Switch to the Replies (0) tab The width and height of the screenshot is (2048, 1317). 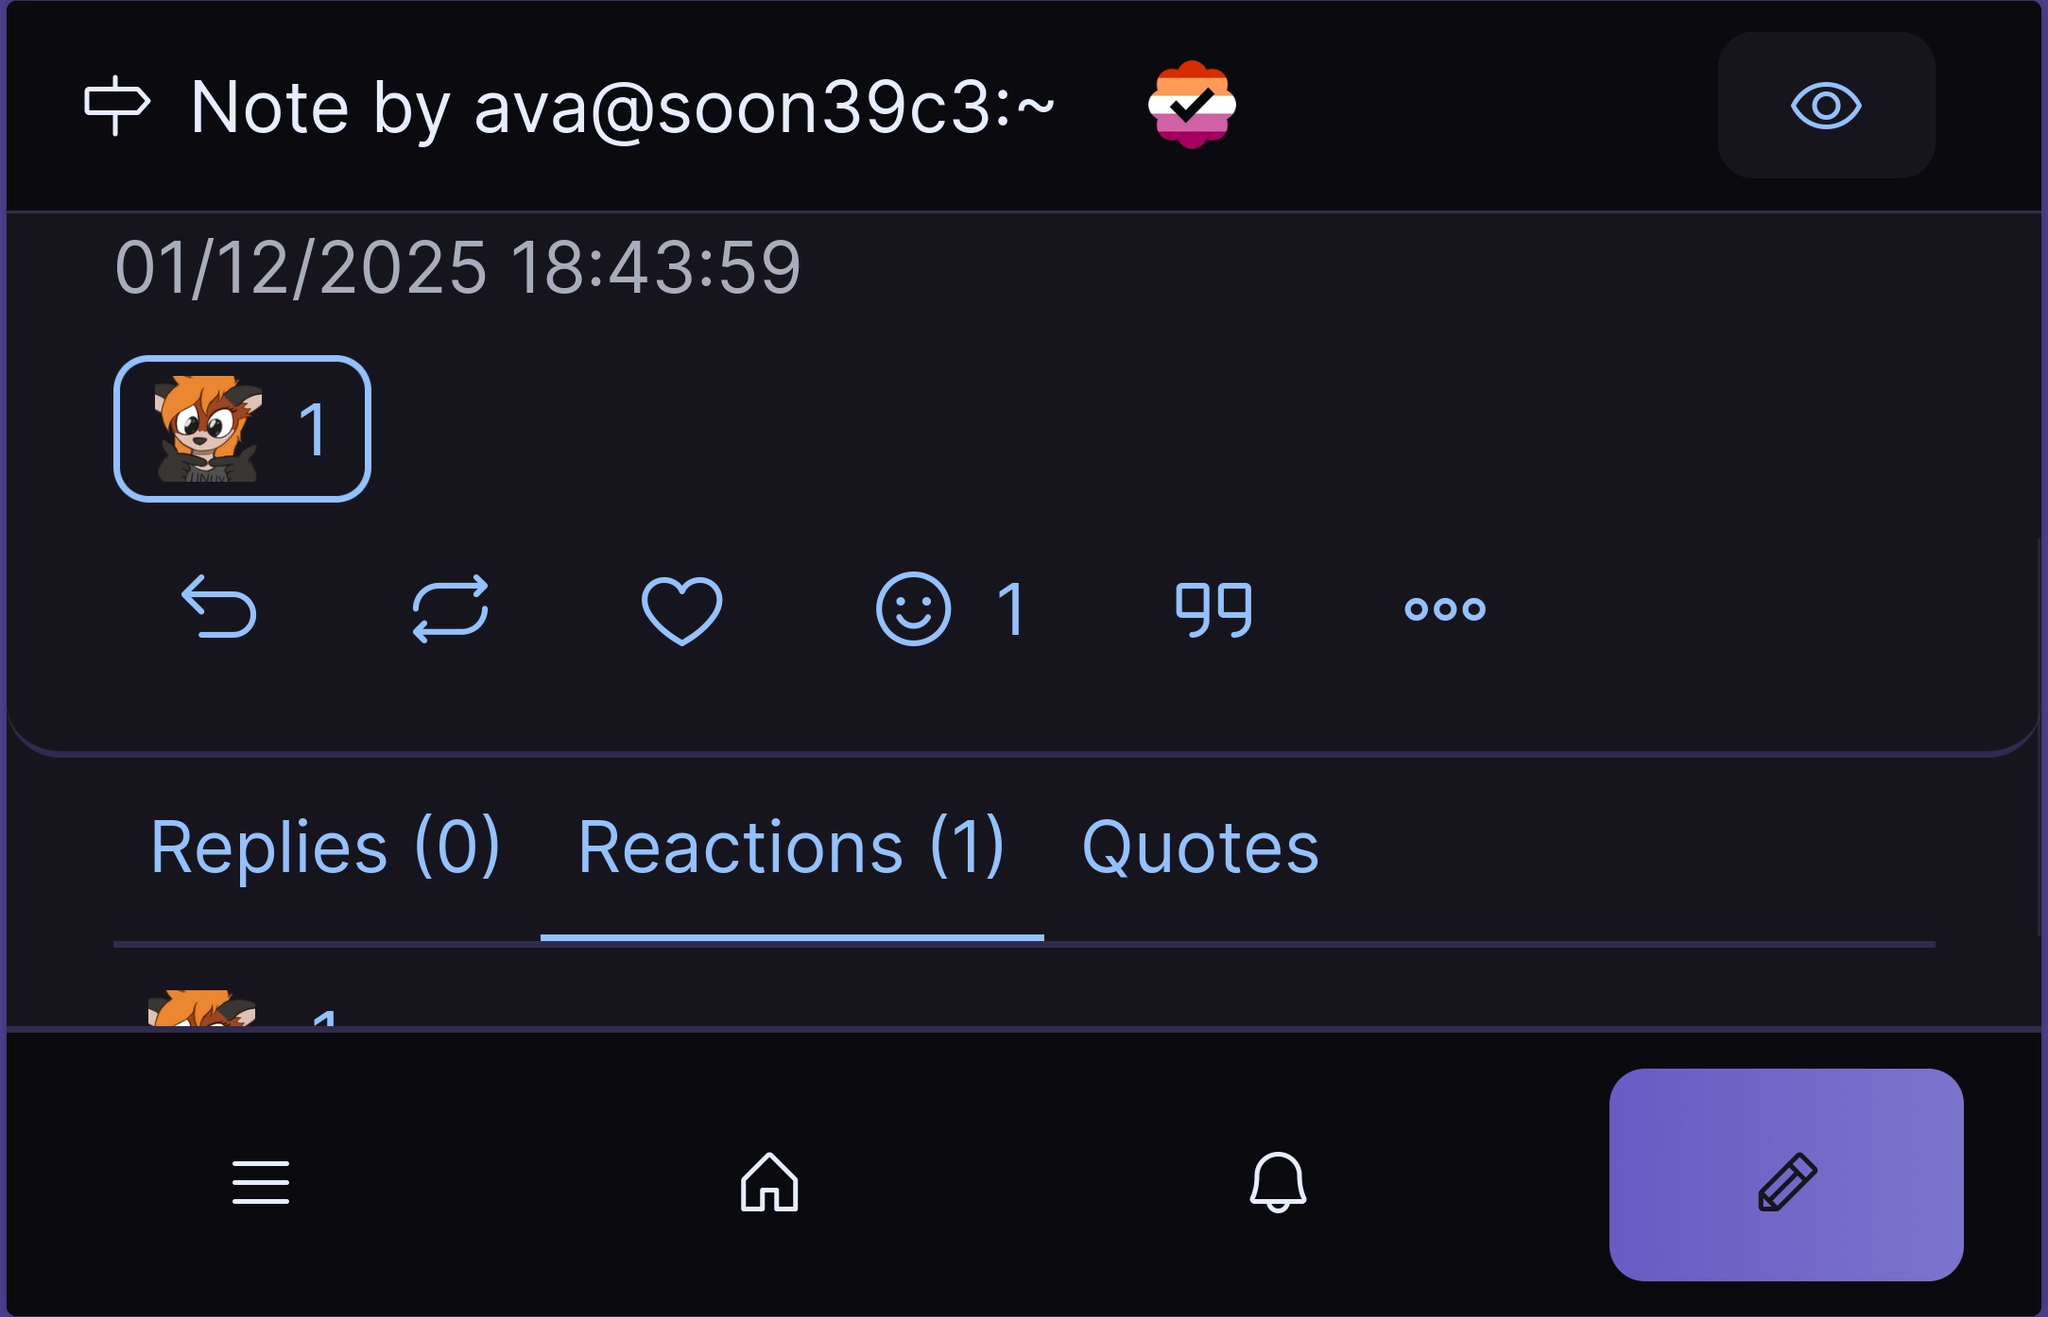[327, 846]
